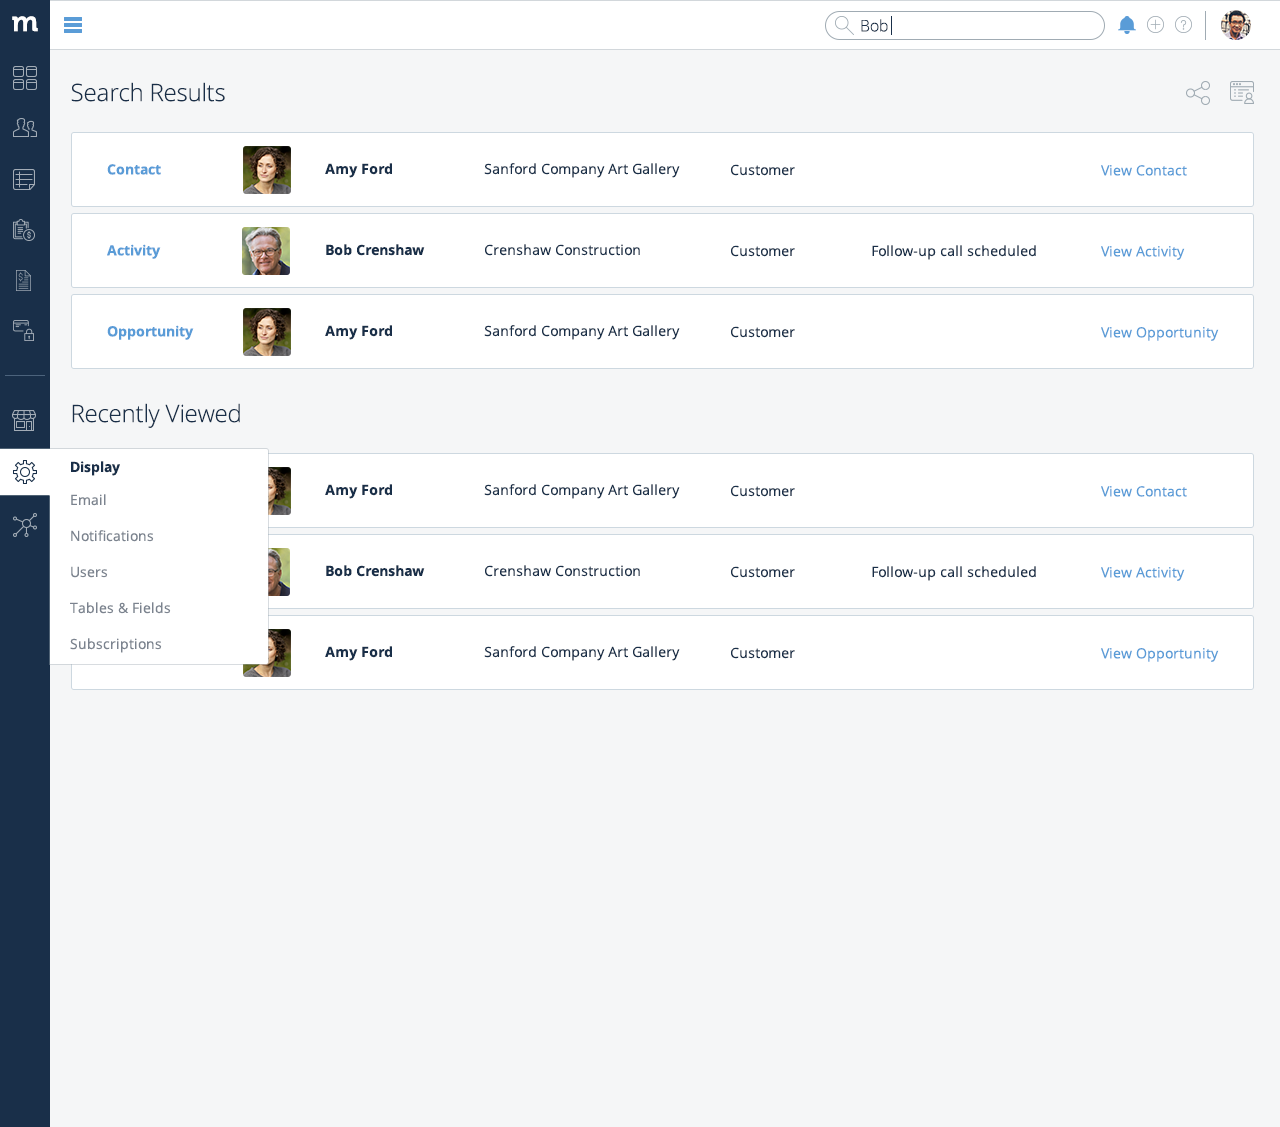The height and width of the screenshot is (1127, 1280).
Task: Click the clipboard with dollar sign icon
Action: coord(25,230)
